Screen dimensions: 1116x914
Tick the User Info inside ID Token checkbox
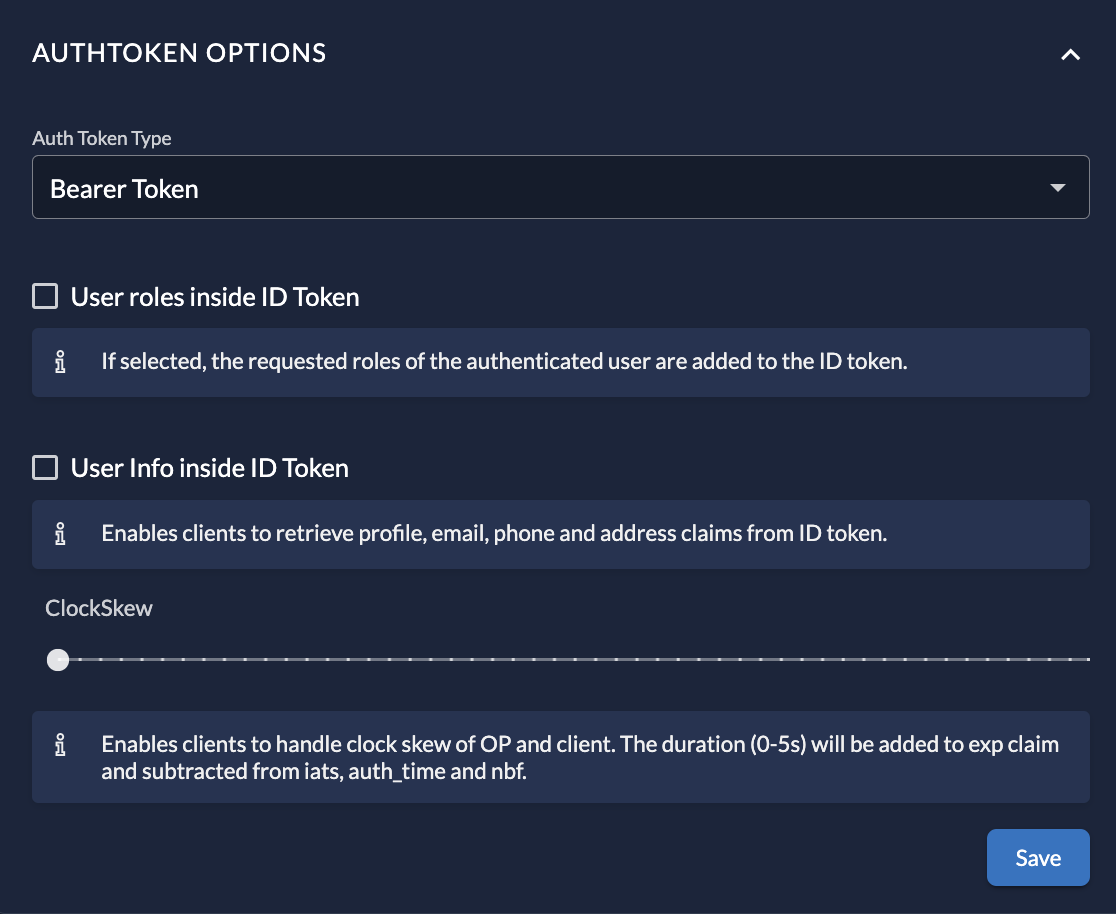pos(45,468)
